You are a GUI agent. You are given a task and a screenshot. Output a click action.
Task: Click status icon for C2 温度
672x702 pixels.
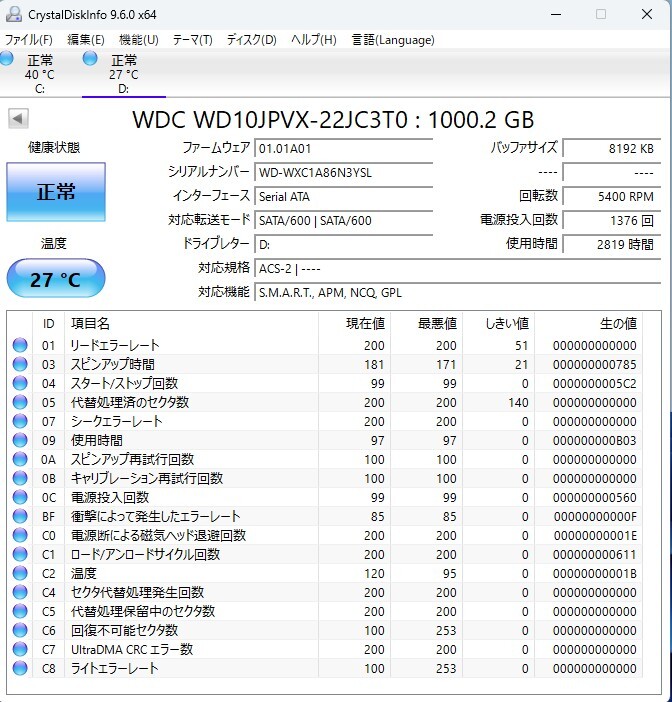[x=20, y=574]
